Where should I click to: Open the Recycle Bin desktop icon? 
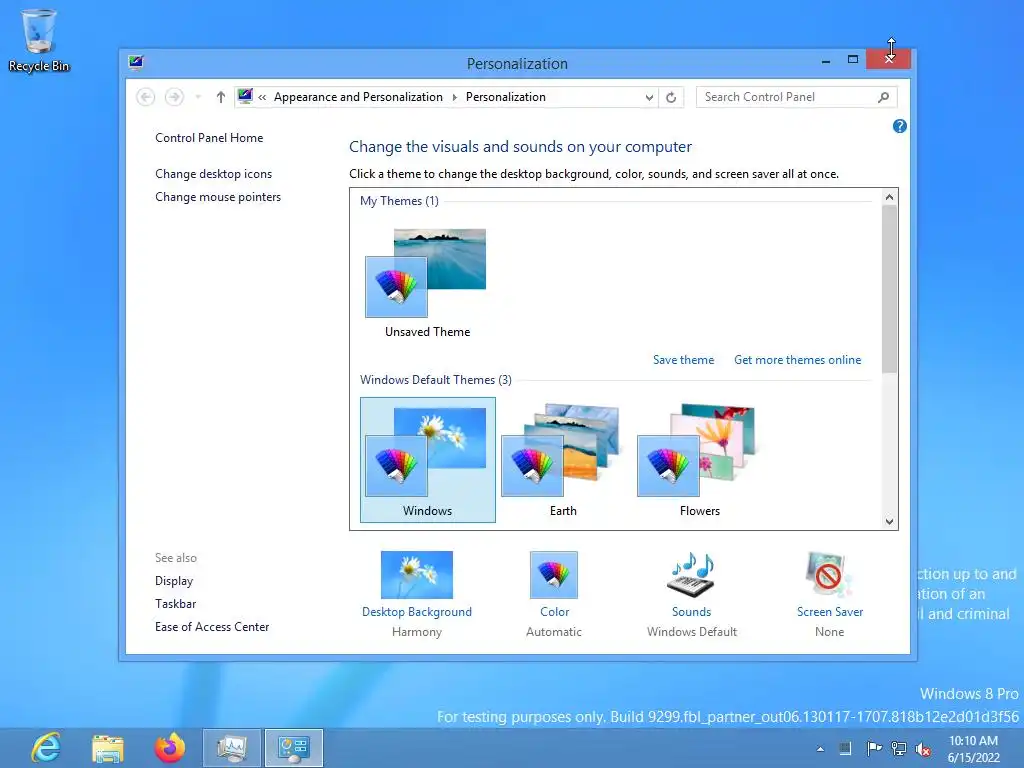pos(39,40)
